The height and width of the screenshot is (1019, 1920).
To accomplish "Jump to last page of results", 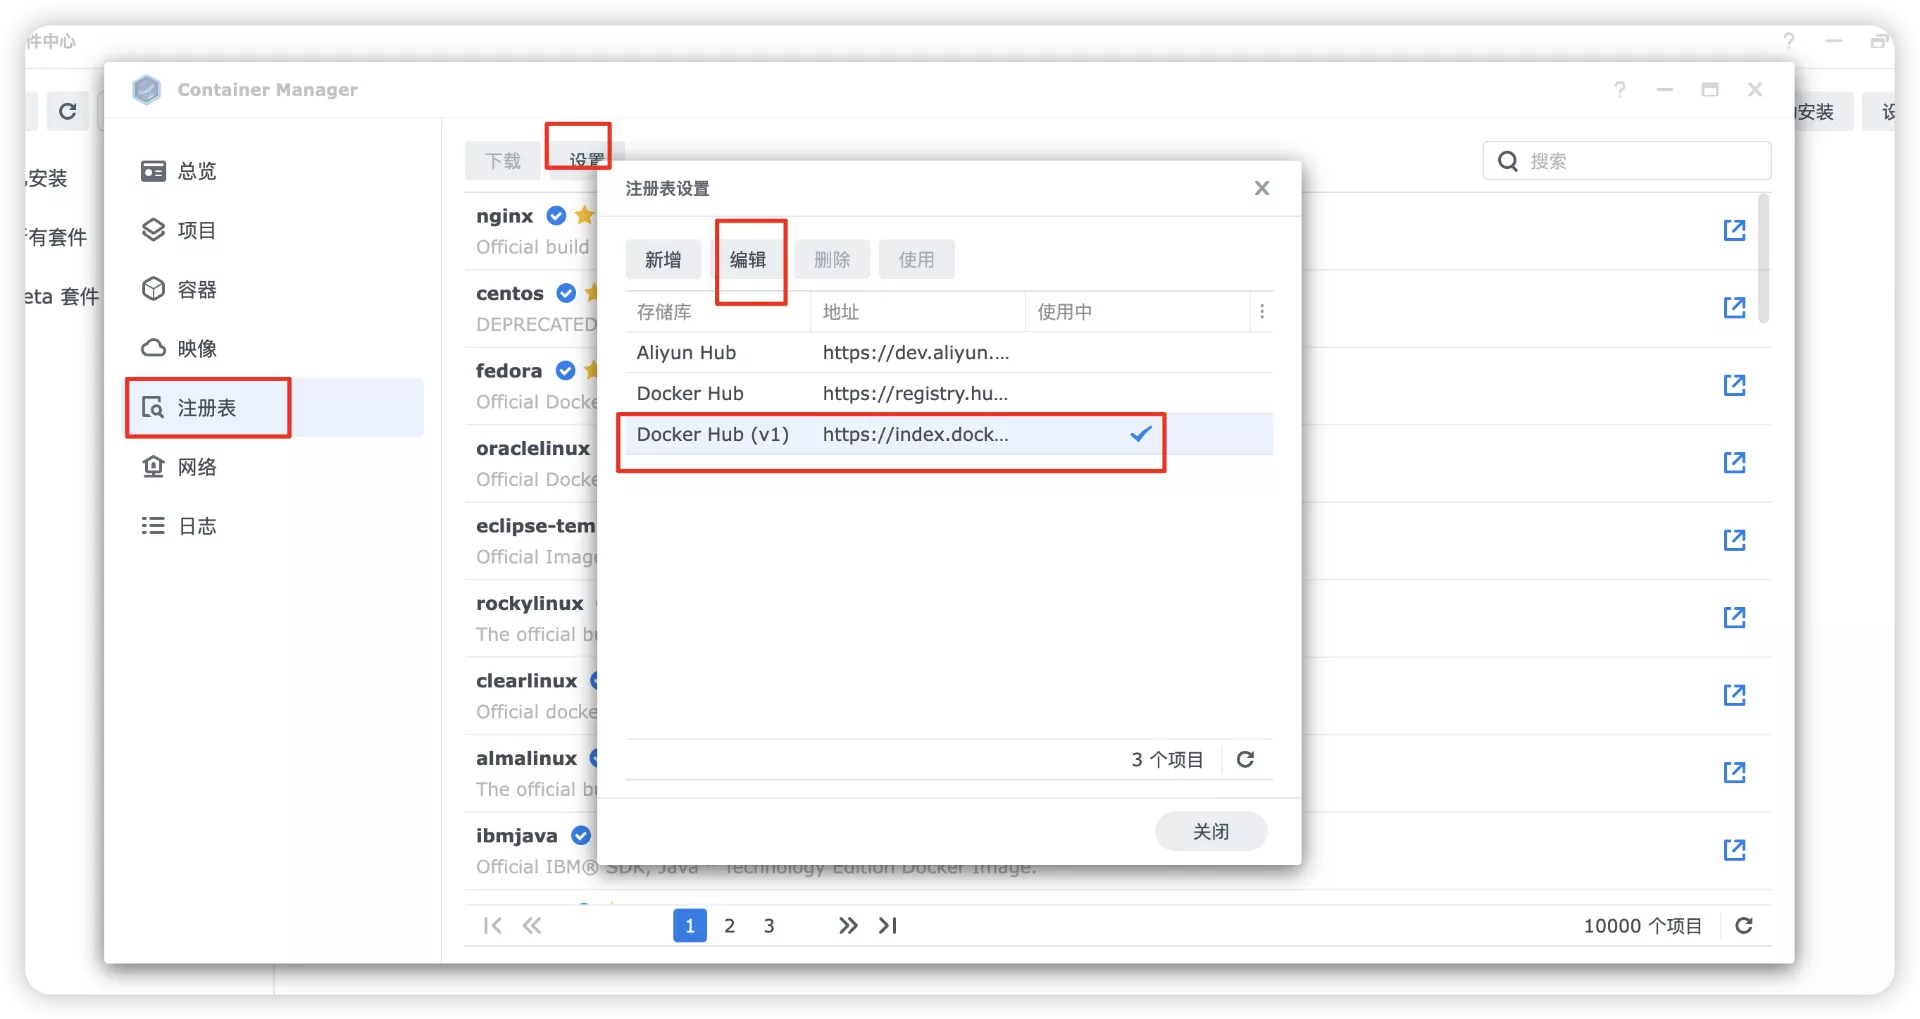I will coord(888,925).
